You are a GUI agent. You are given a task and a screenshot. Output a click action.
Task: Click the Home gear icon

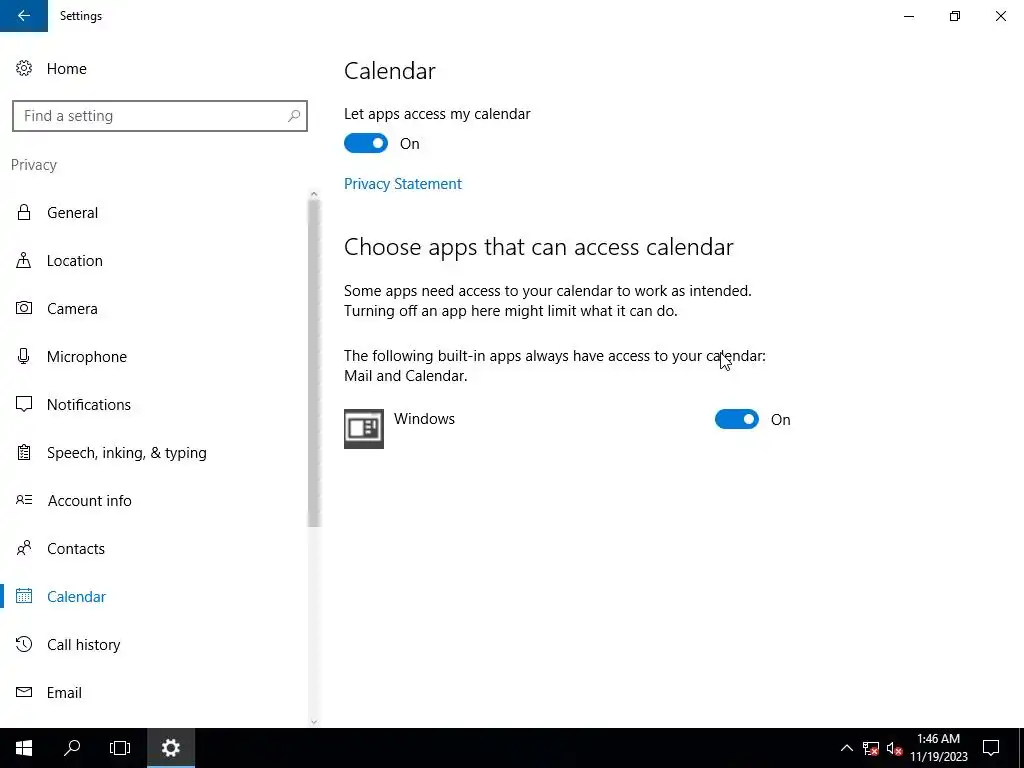click(x=24, y=69)
